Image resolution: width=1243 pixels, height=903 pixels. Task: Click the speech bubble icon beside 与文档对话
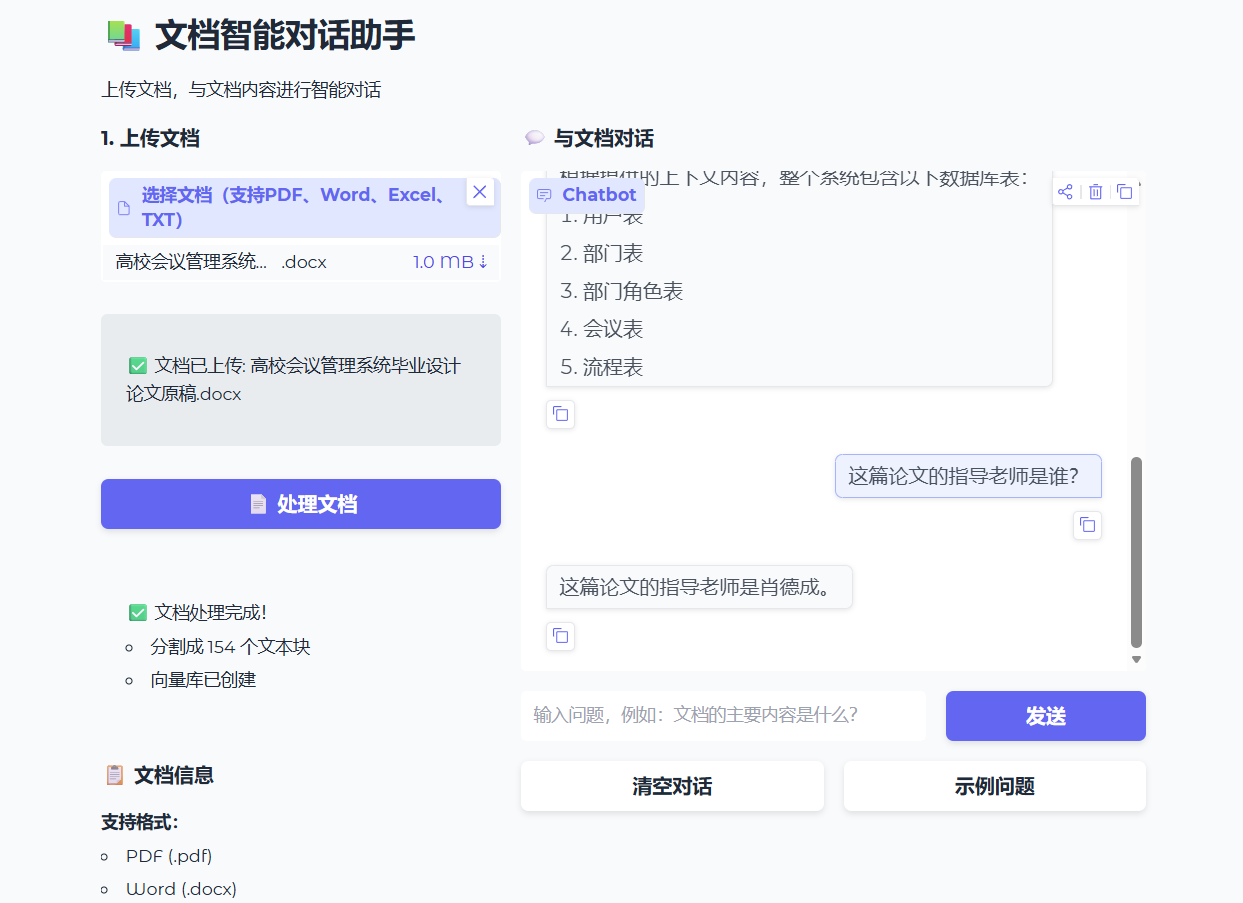click(533, 137)
